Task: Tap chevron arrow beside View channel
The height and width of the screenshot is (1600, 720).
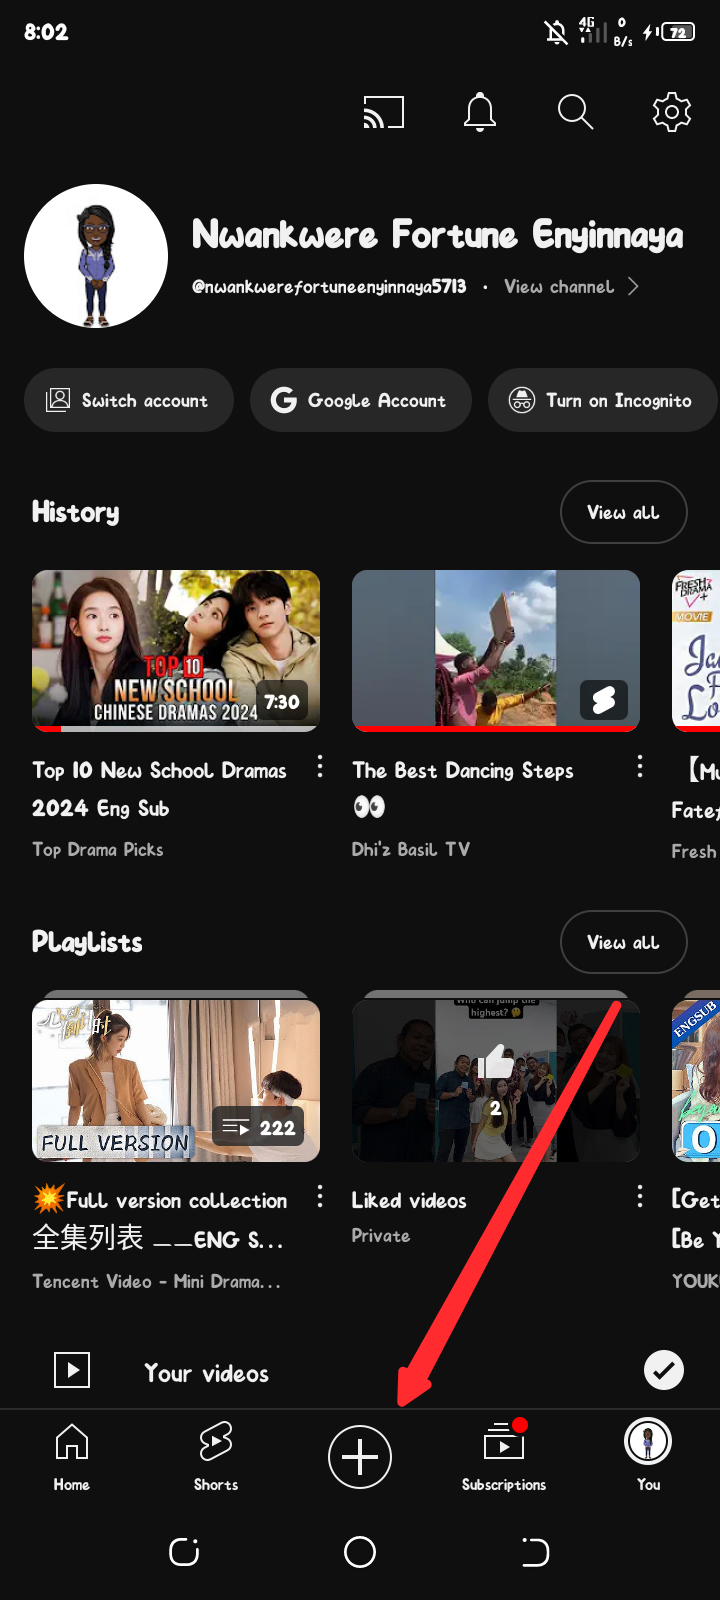Action: (633, 287)
